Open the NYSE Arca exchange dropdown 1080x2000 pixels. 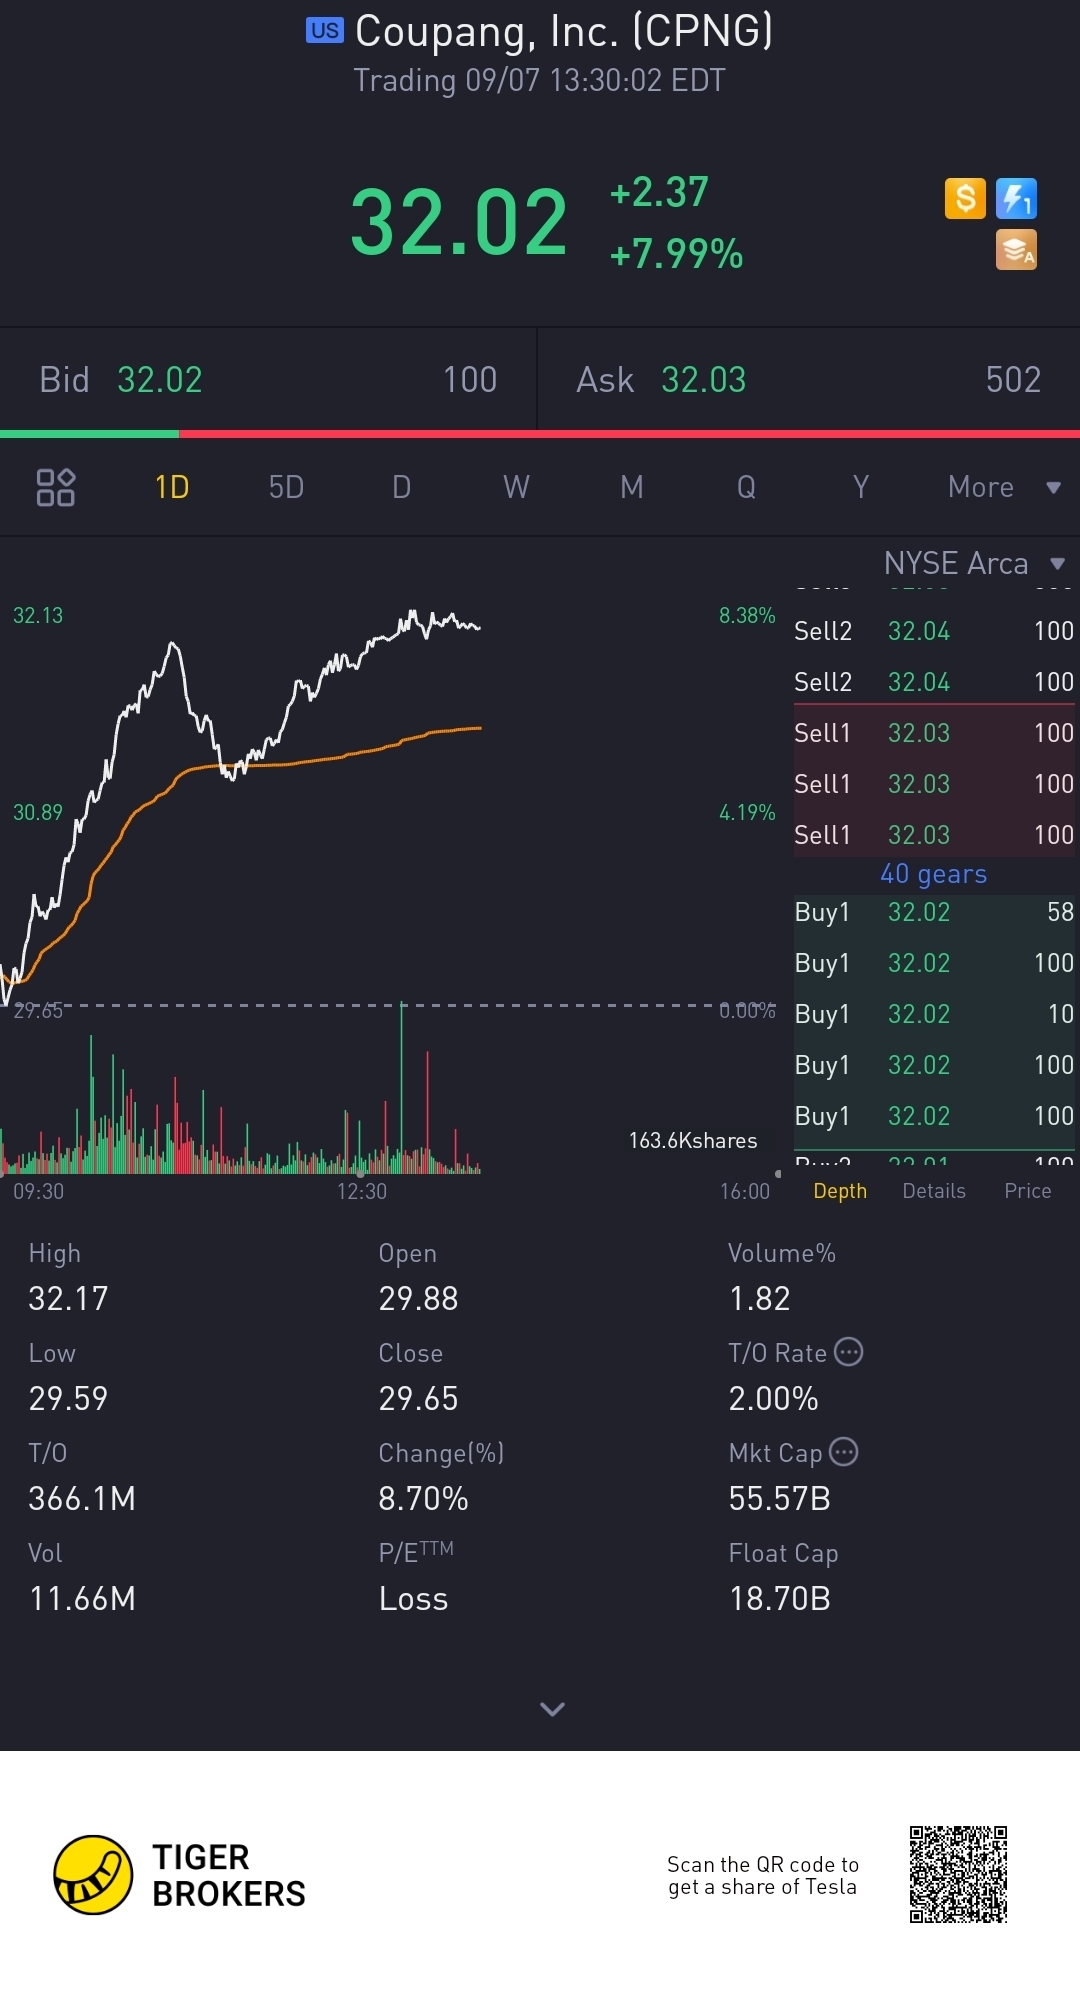(x=975, y=563)
